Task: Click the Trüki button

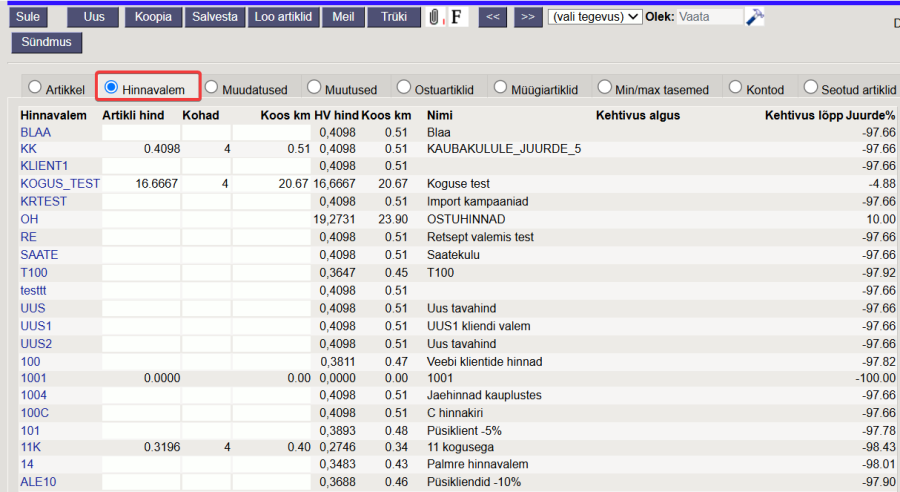Action: (394, 17)
